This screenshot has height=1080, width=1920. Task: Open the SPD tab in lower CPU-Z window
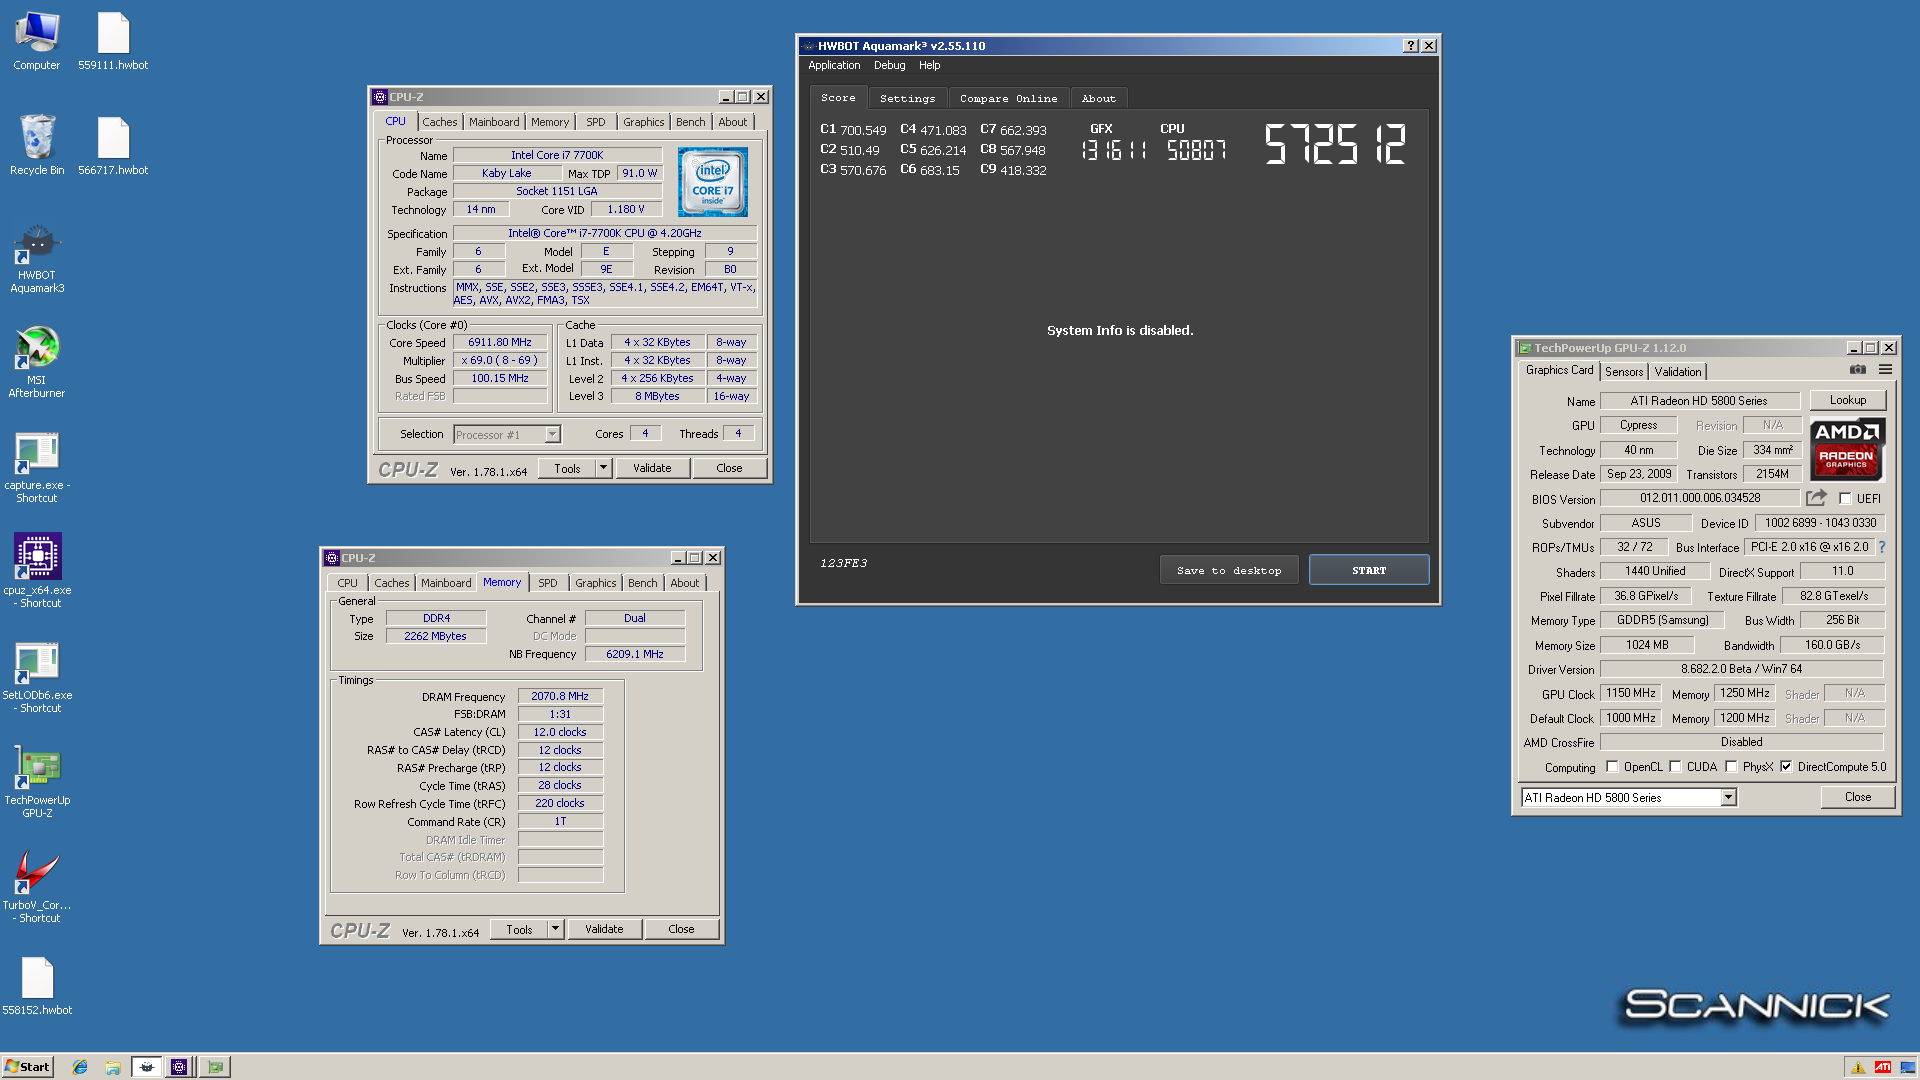click(x=547, y=583)
